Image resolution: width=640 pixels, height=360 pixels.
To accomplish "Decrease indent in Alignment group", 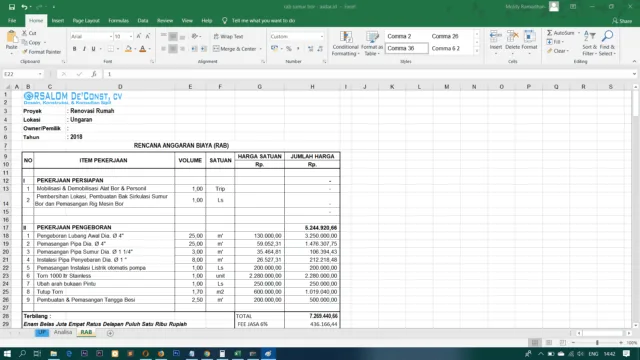I will point(194,49).
